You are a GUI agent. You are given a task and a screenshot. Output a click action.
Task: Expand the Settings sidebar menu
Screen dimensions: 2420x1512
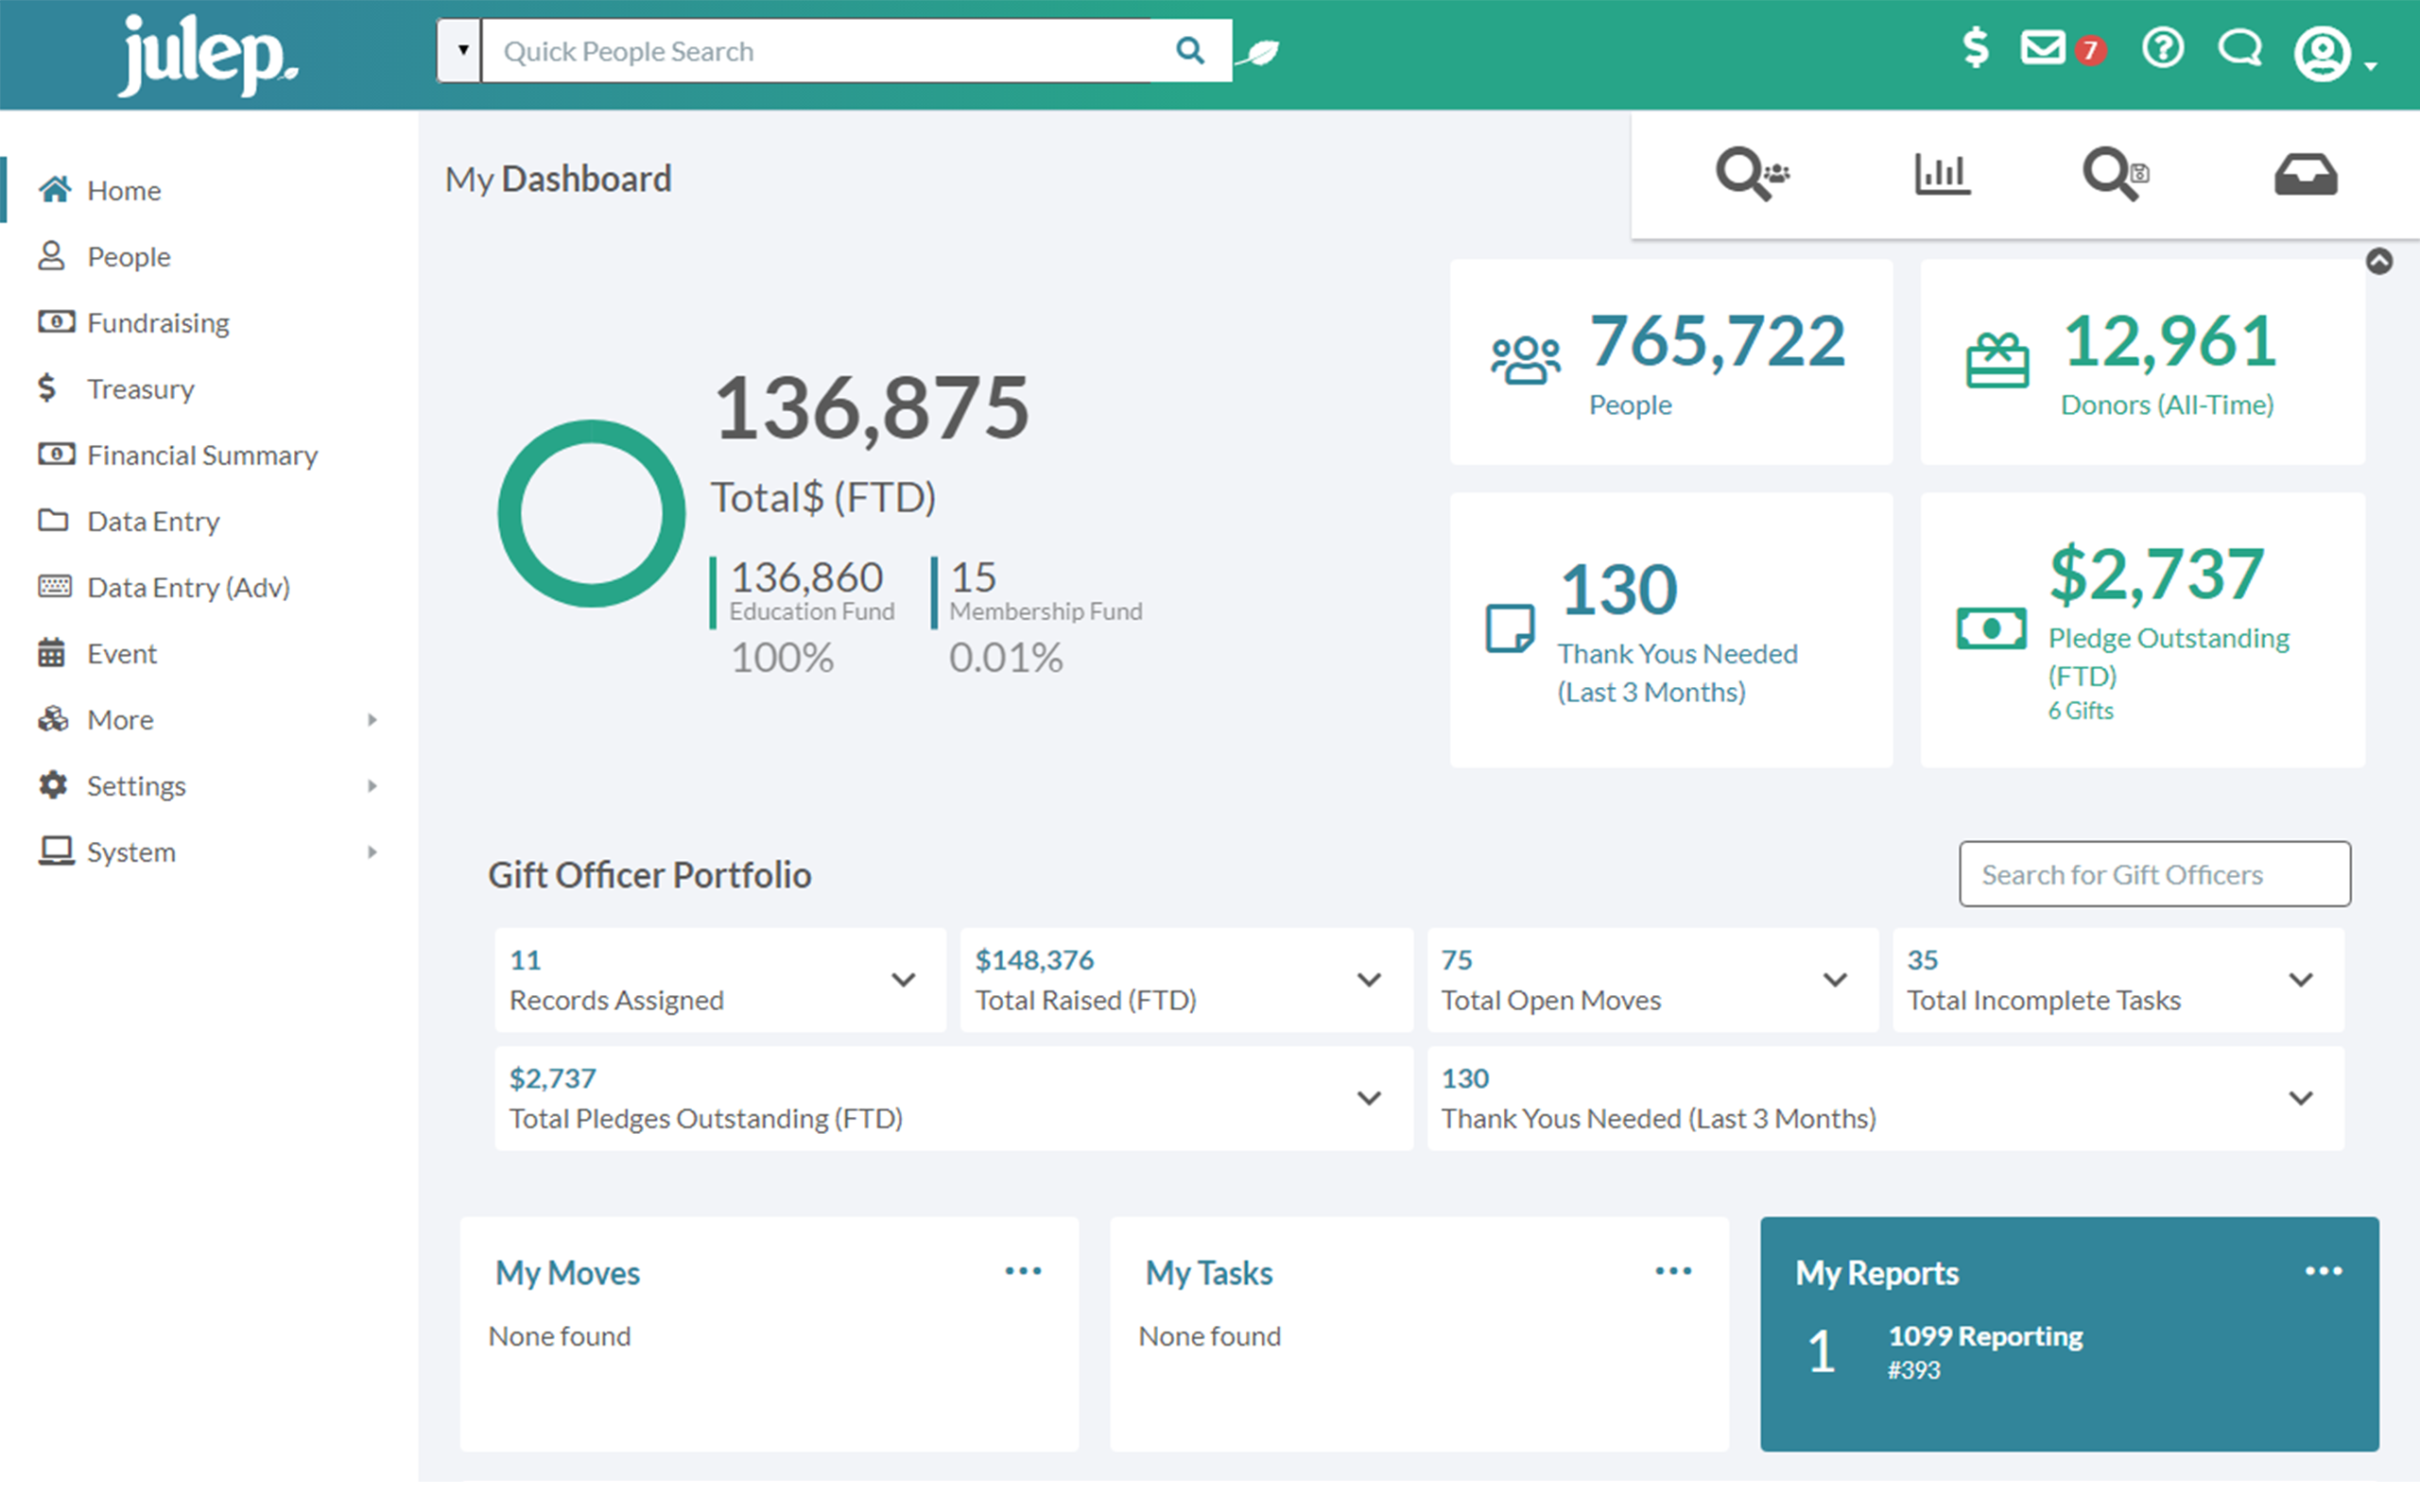tap(136, 785)
